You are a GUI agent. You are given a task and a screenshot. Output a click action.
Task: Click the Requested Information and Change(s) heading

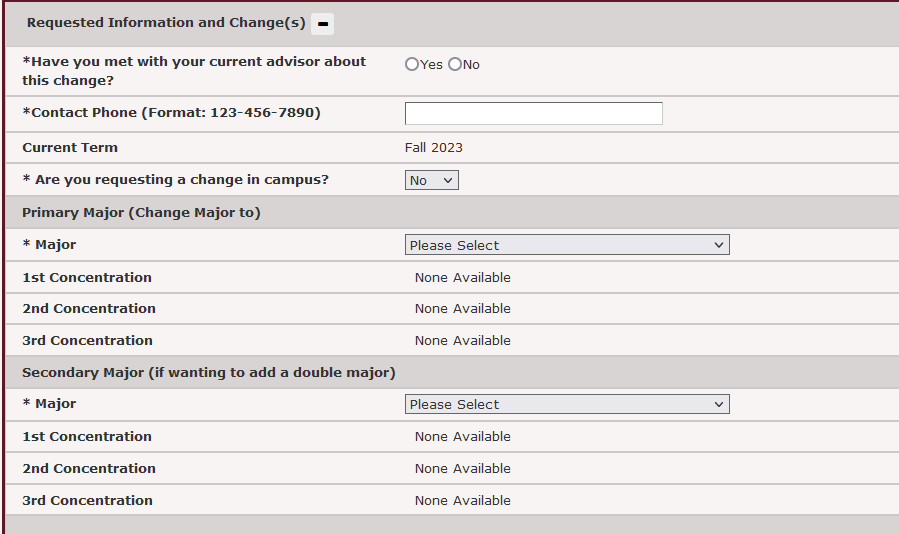click(x=166, y=23)
